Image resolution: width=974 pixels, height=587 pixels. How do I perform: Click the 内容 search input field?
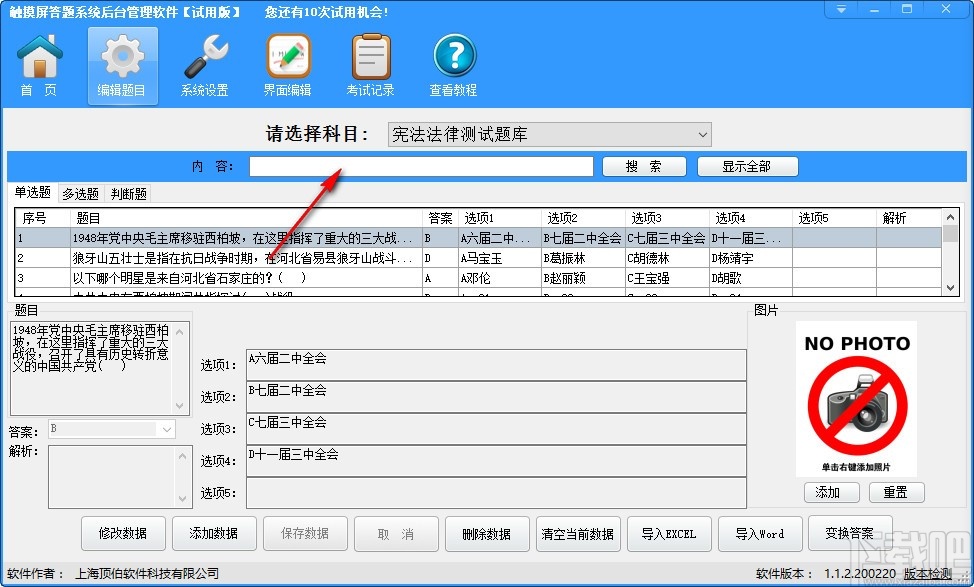coord(420,166)
